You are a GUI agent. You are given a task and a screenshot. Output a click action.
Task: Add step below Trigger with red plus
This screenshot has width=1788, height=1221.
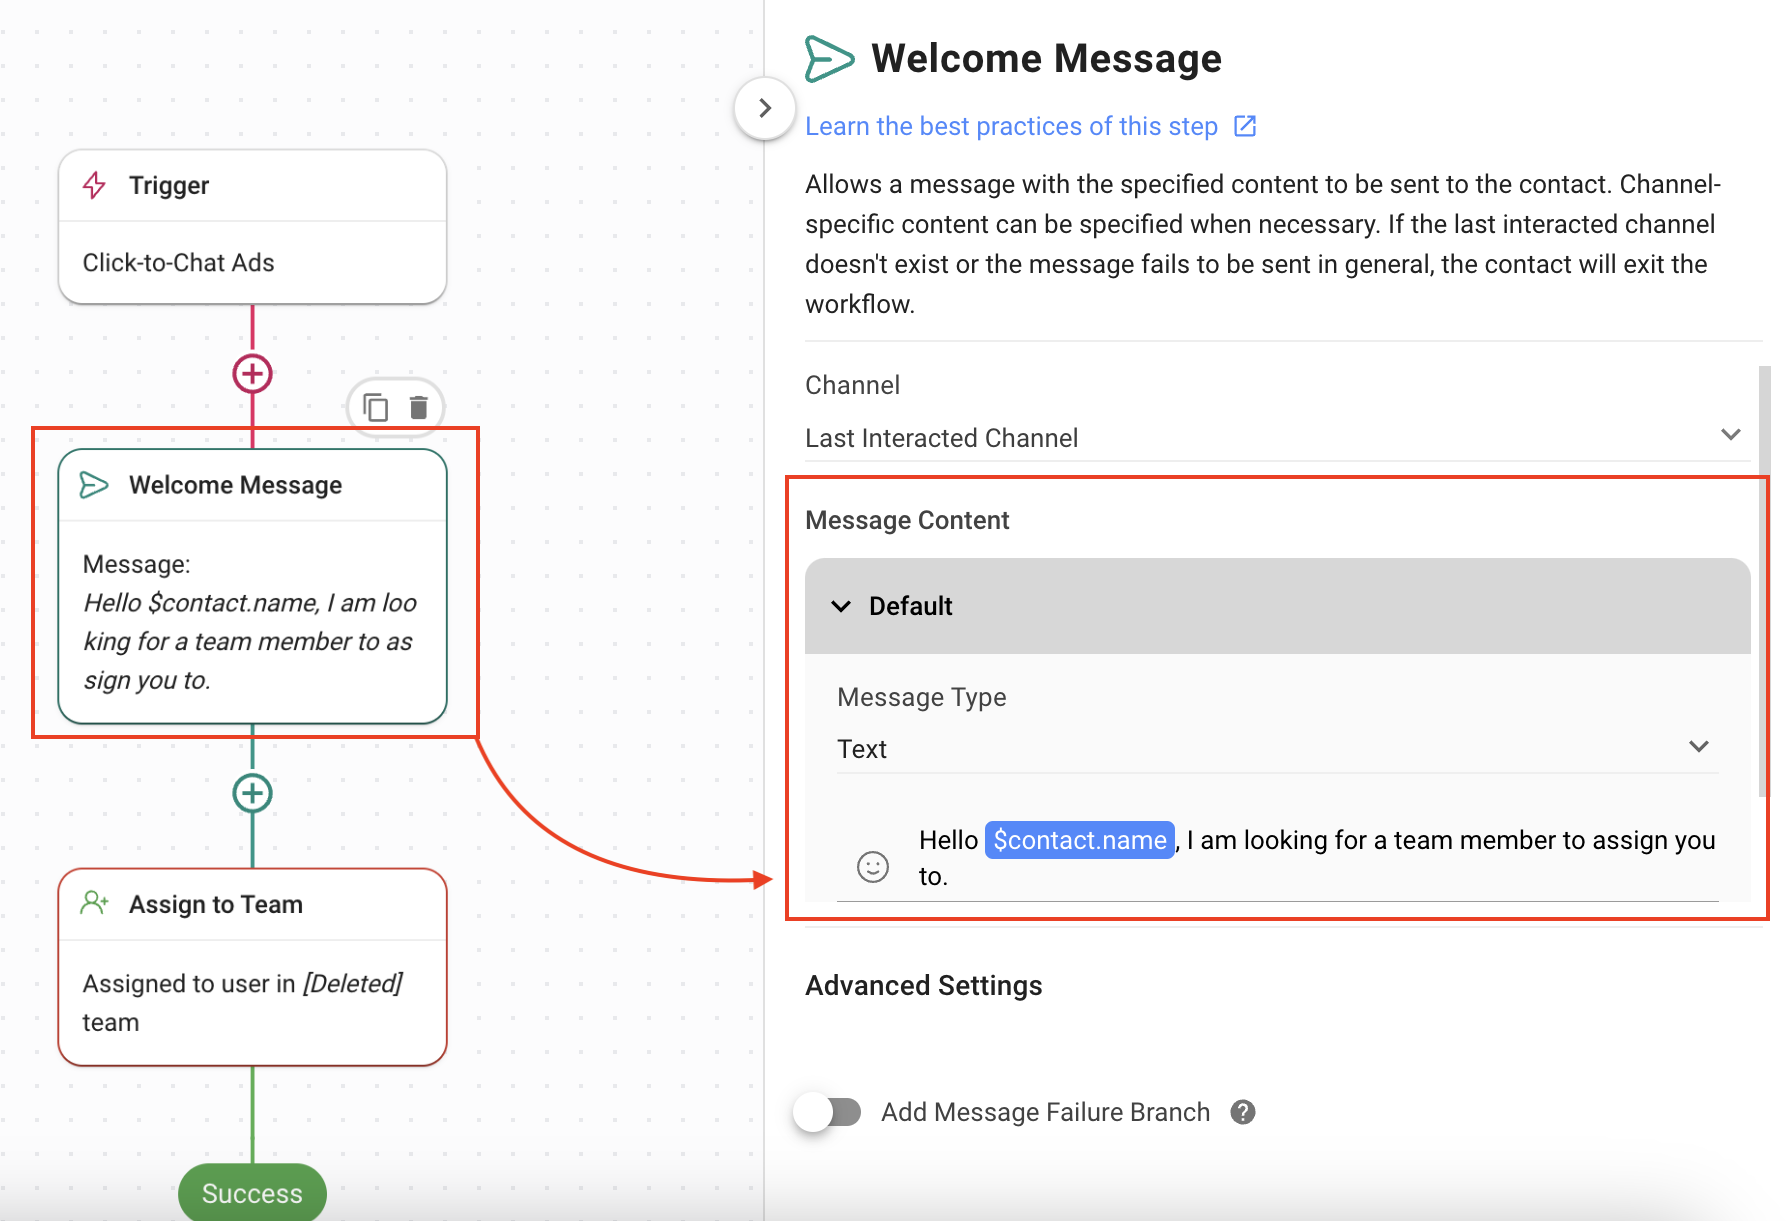(x=252, y=374)
